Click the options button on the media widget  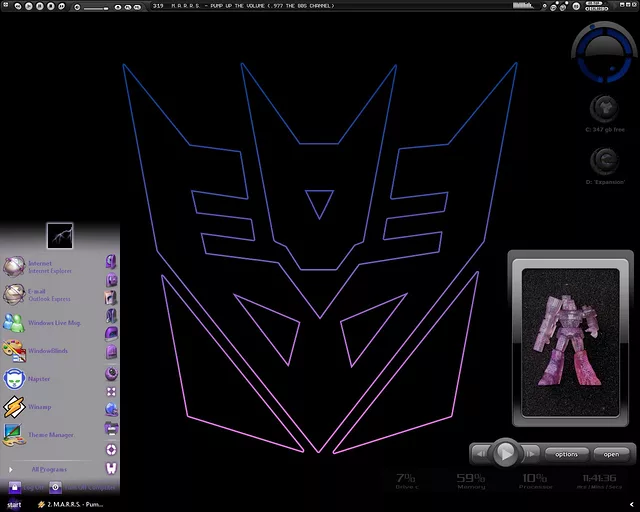(567, 454)
